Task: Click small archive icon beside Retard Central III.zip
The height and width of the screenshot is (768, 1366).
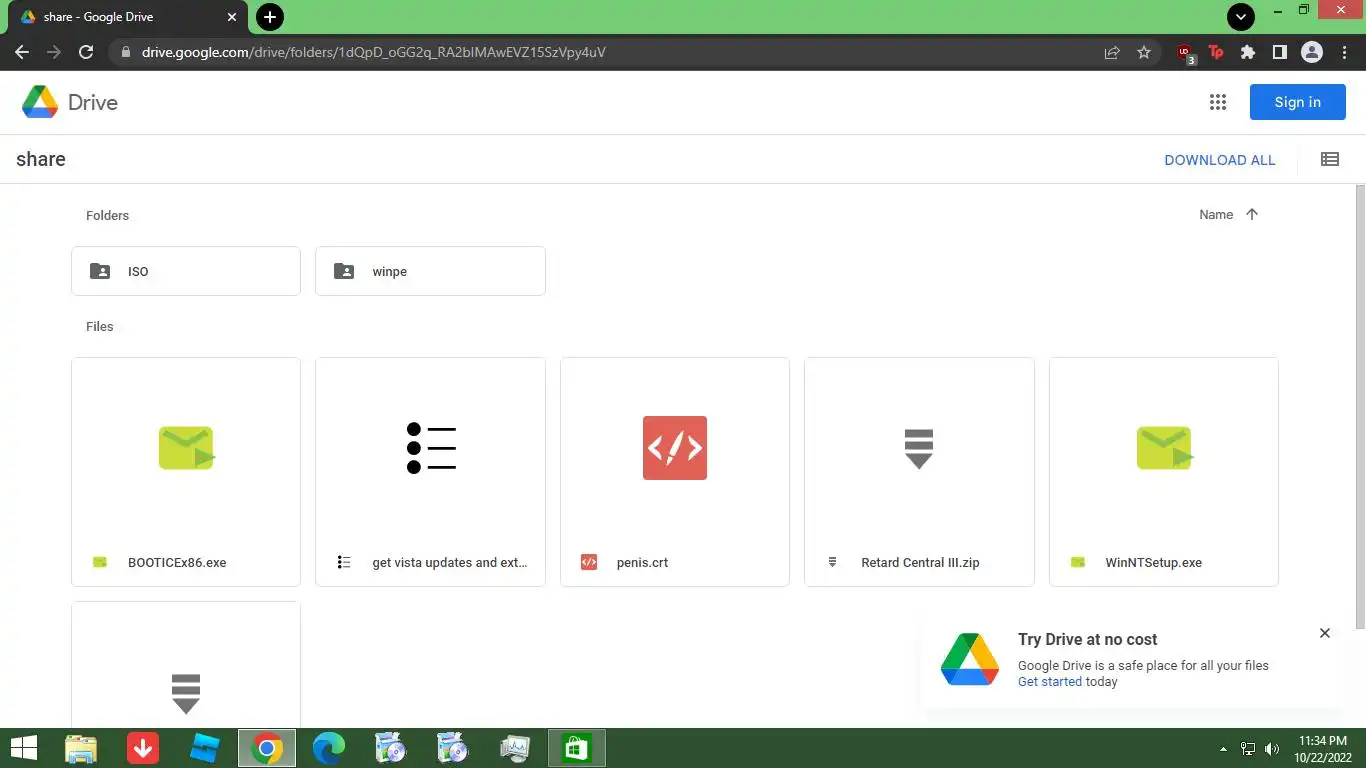Action: coord(832,562)
